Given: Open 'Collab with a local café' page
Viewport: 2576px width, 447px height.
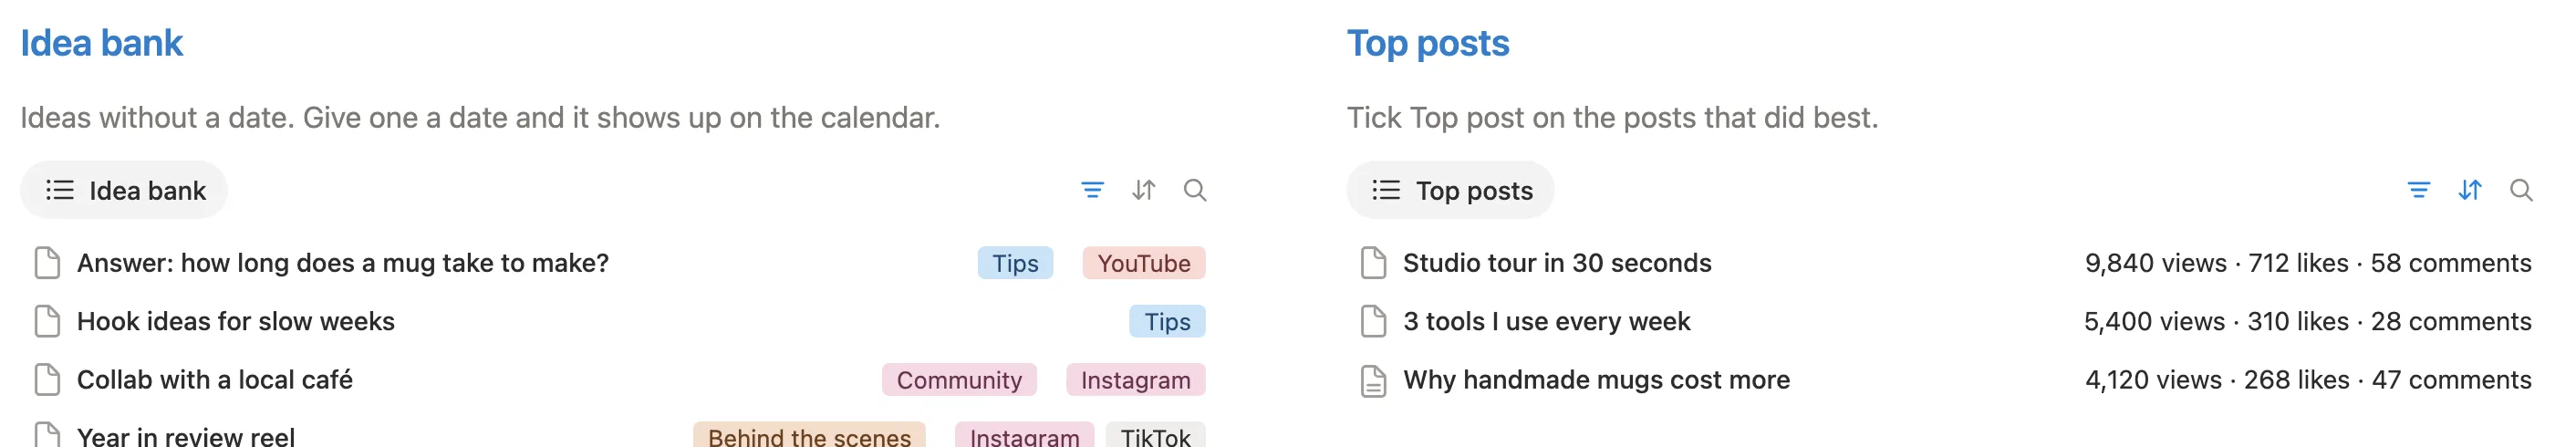Looking at the screenshot, I should [215, 380].
